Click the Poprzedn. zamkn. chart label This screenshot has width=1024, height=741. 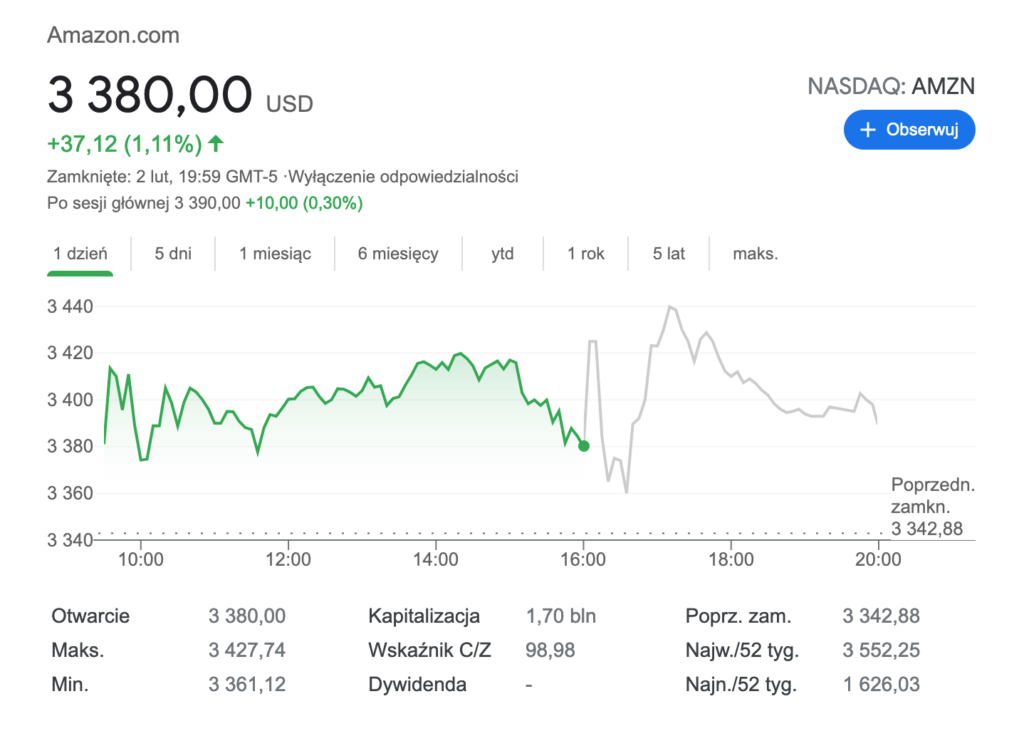pyautogui.click(x=933, y=496)
